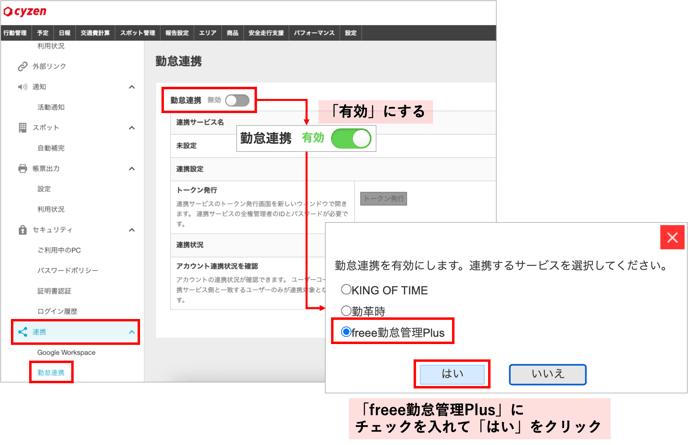Open 利用状況 under 帳票出力
The image size is (688, 445).
click(51, 209)
